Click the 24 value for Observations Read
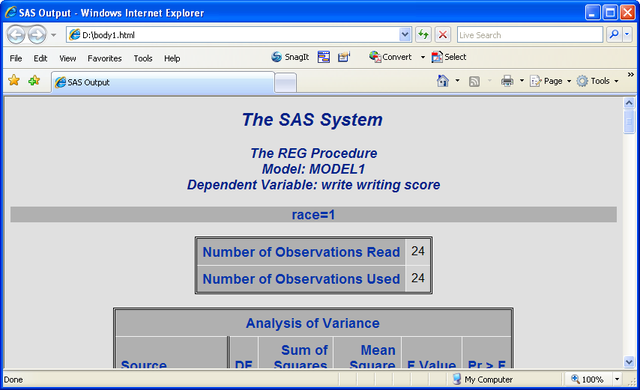 pos(418,251)
